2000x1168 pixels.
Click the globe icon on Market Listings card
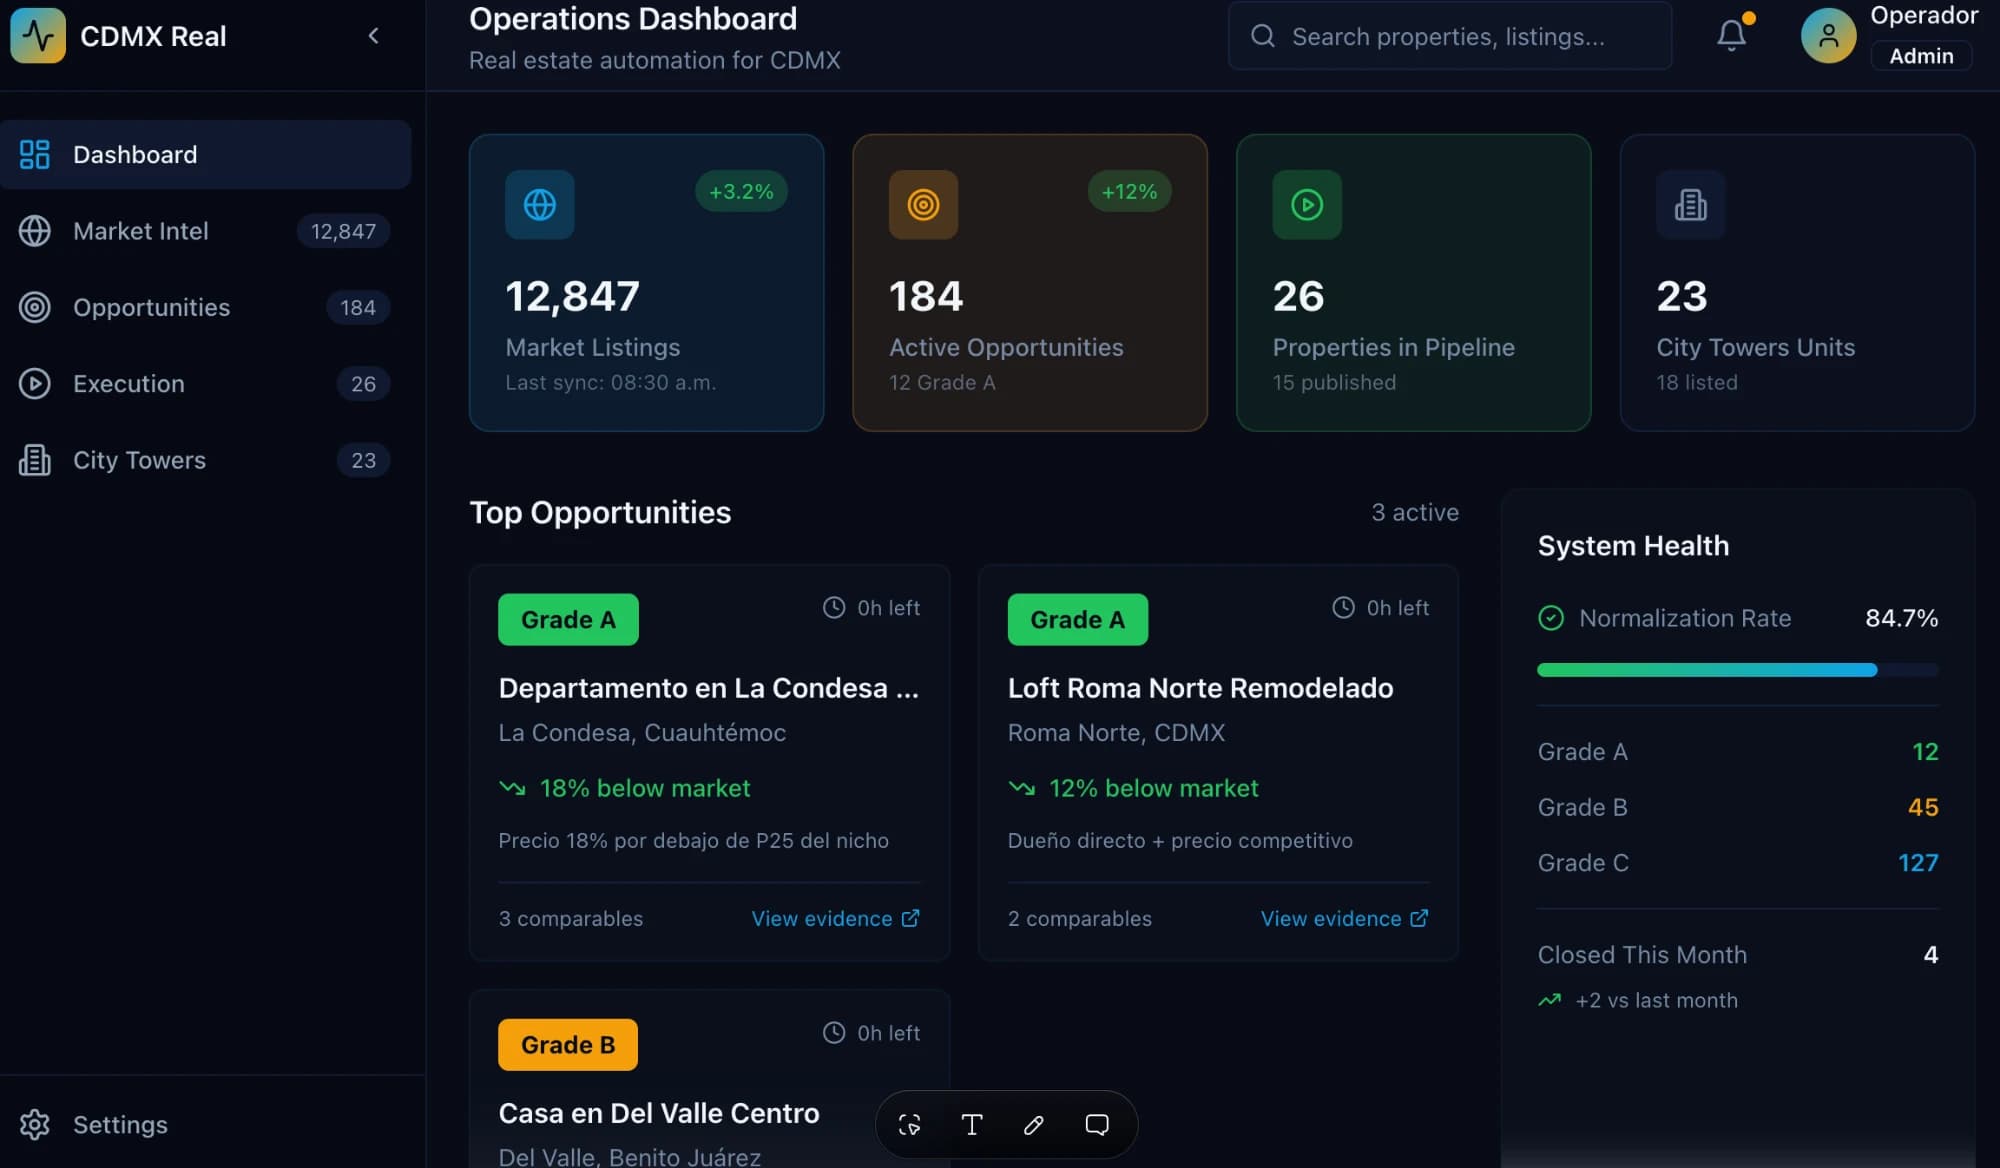540,205
